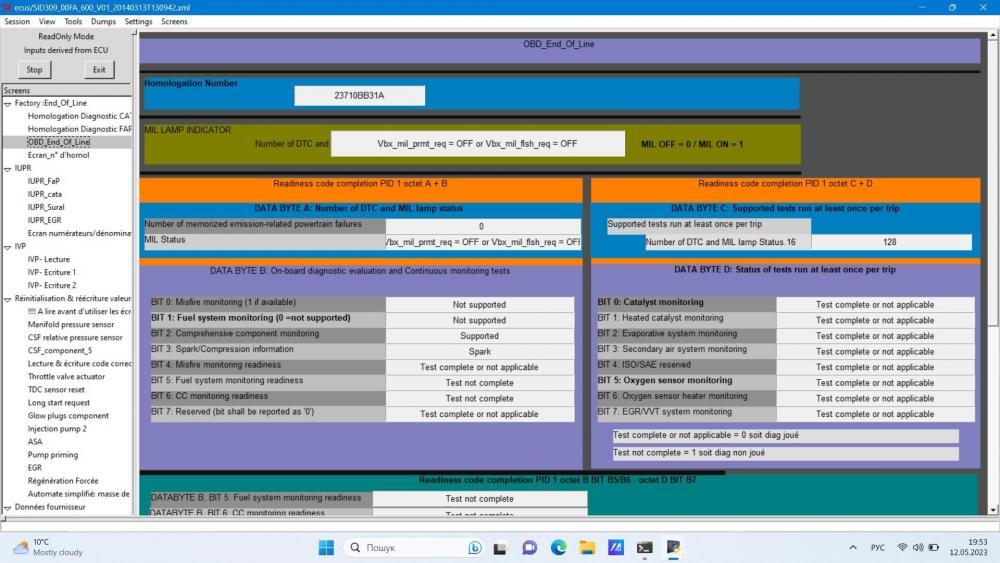Open the Dumps menu
Screen dimensions: 1000x563
[x=103, y=22]
